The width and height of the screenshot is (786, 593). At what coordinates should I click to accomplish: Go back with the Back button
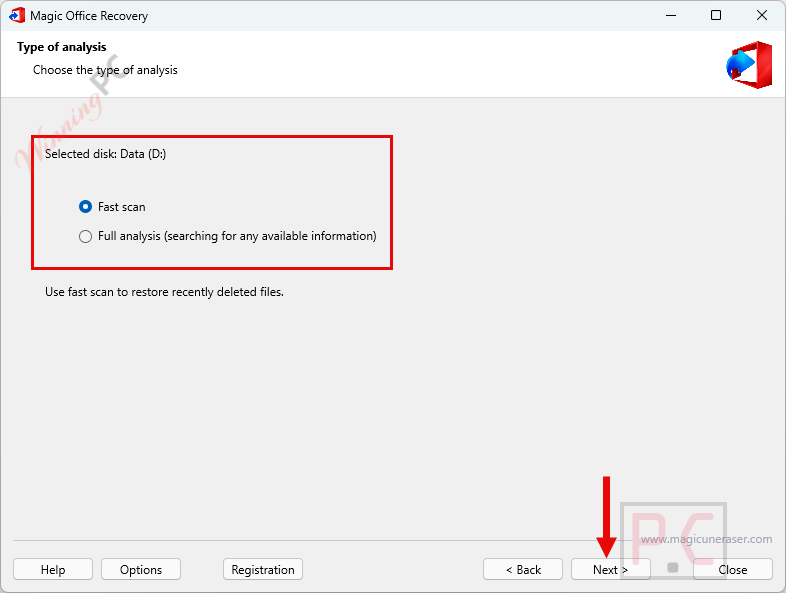tap(523, 569)
